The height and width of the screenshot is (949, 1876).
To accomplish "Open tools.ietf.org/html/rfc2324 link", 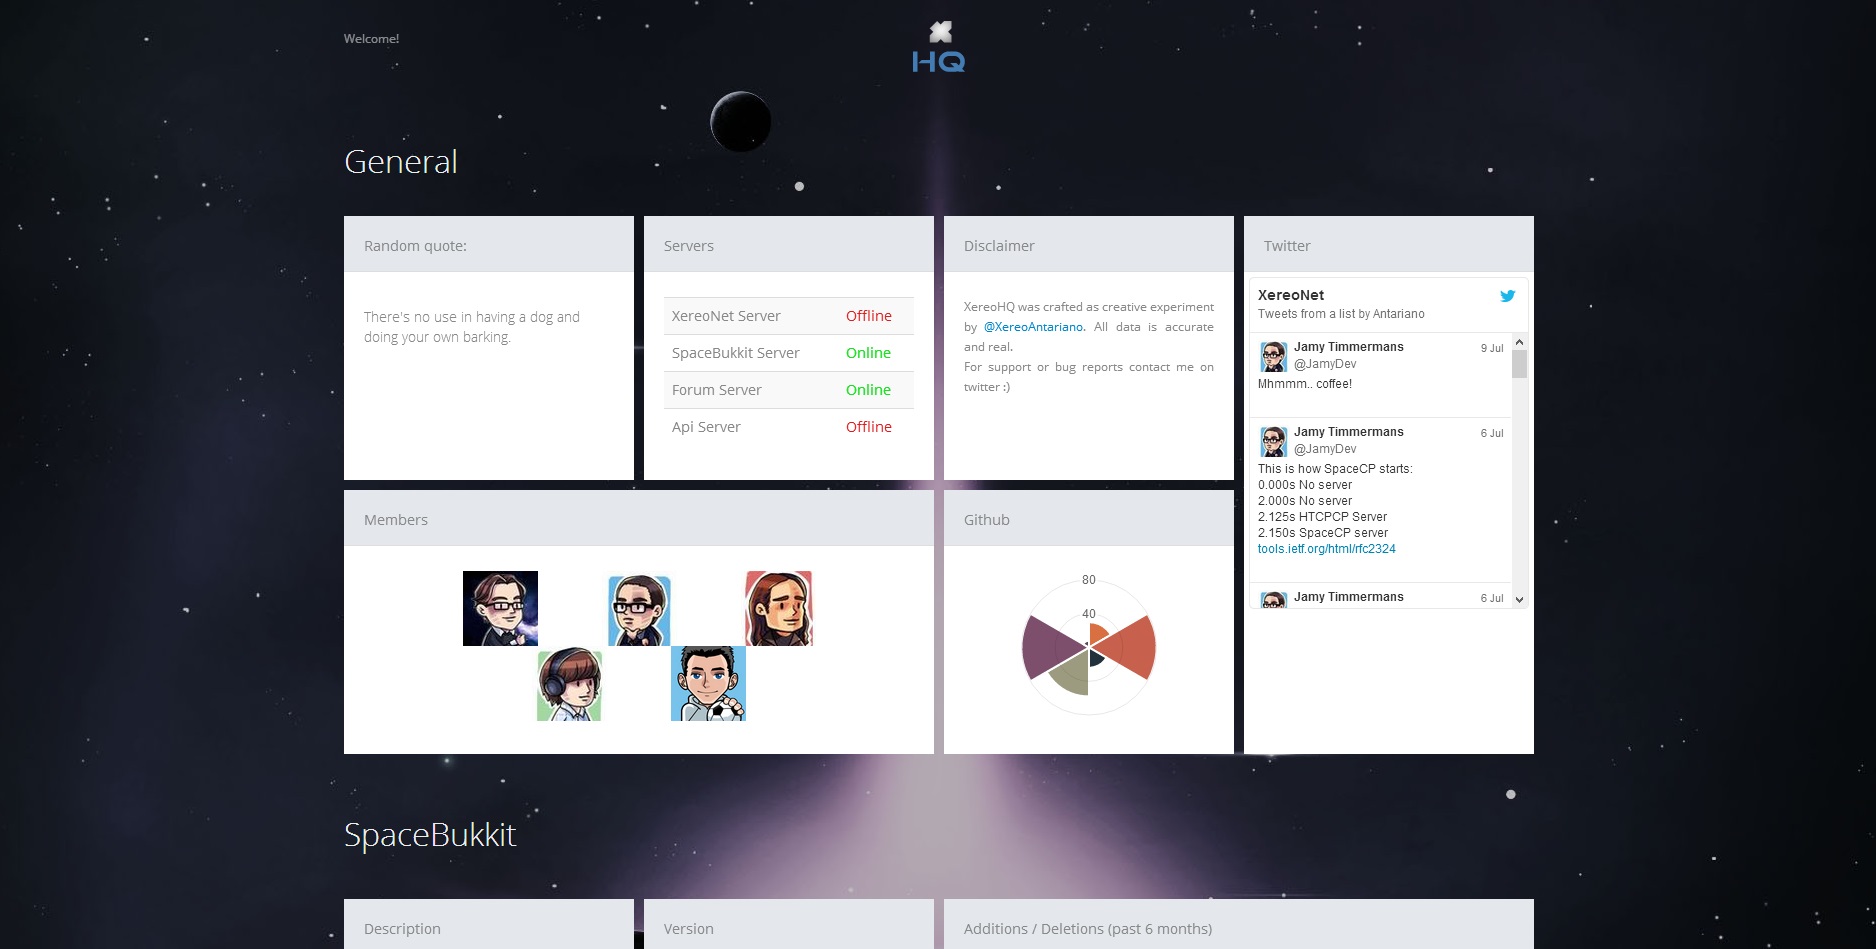I will [1326, 549].
